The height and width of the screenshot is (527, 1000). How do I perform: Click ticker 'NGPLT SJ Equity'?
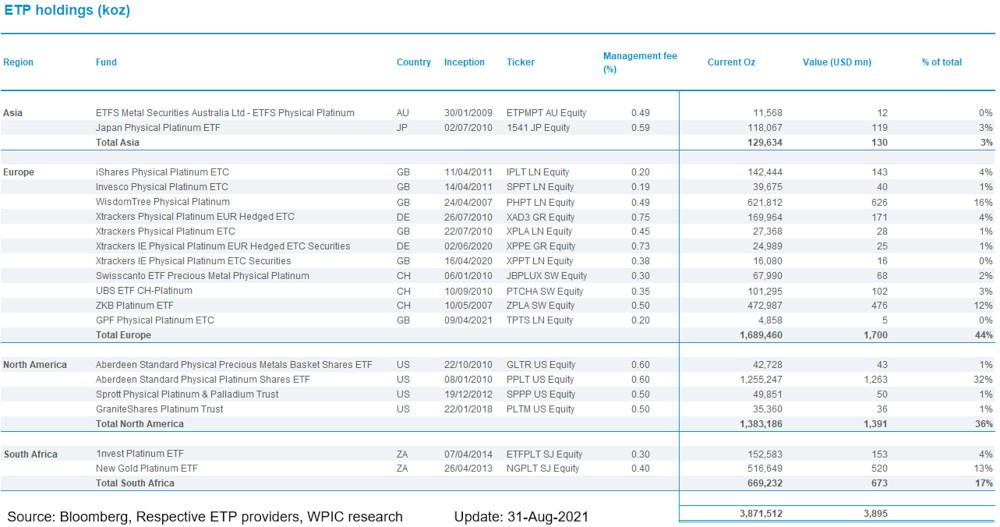point(543,468)
